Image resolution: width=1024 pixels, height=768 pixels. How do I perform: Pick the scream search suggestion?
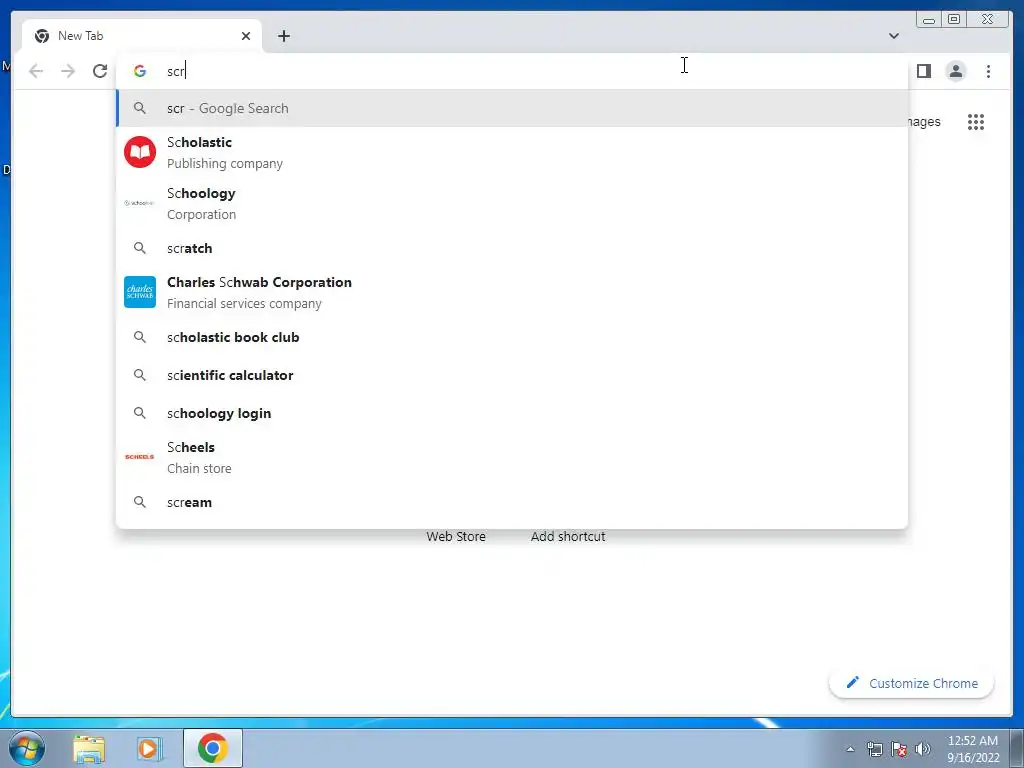point(512,502)
